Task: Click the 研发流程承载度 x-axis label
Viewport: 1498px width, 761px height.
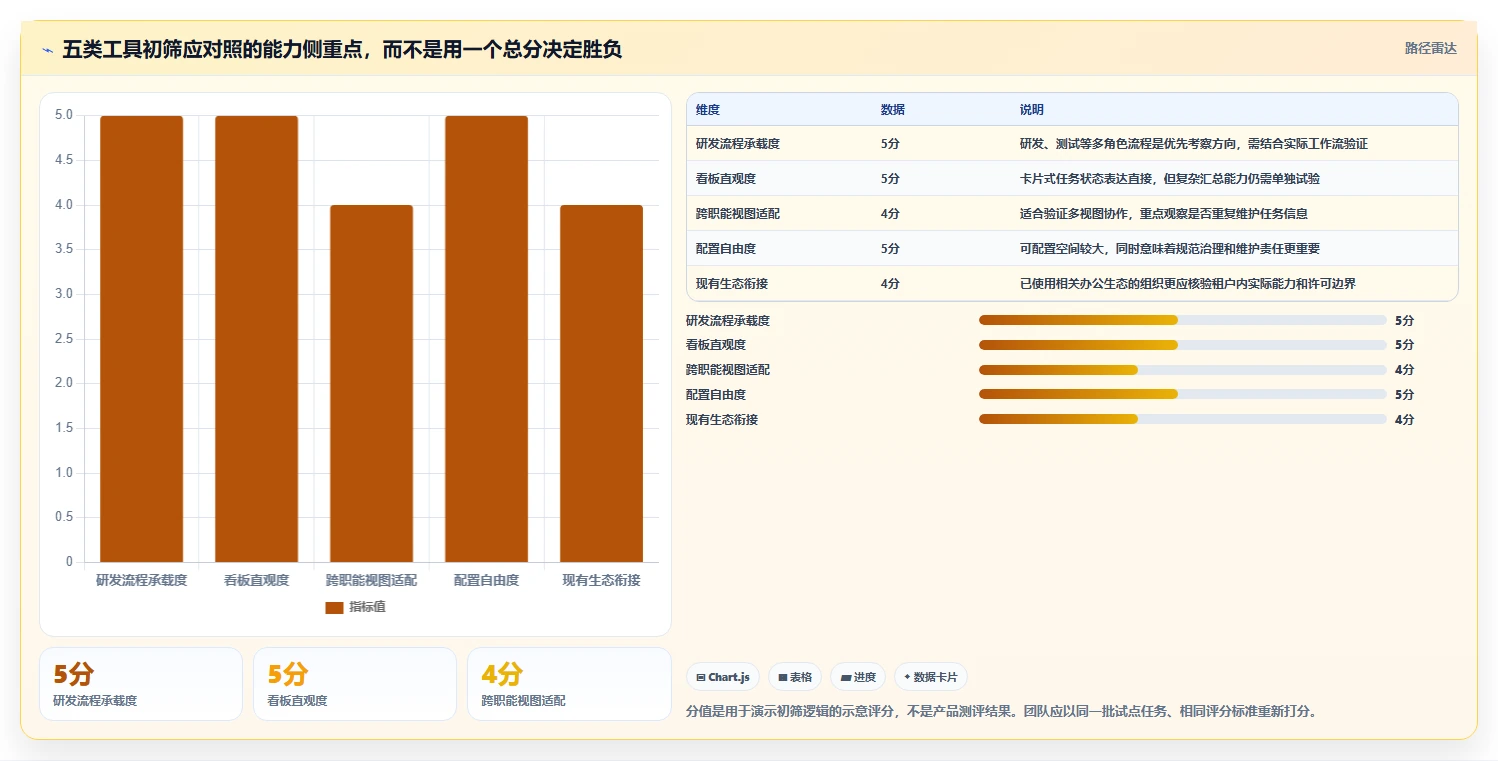Action: pos(141,580)
